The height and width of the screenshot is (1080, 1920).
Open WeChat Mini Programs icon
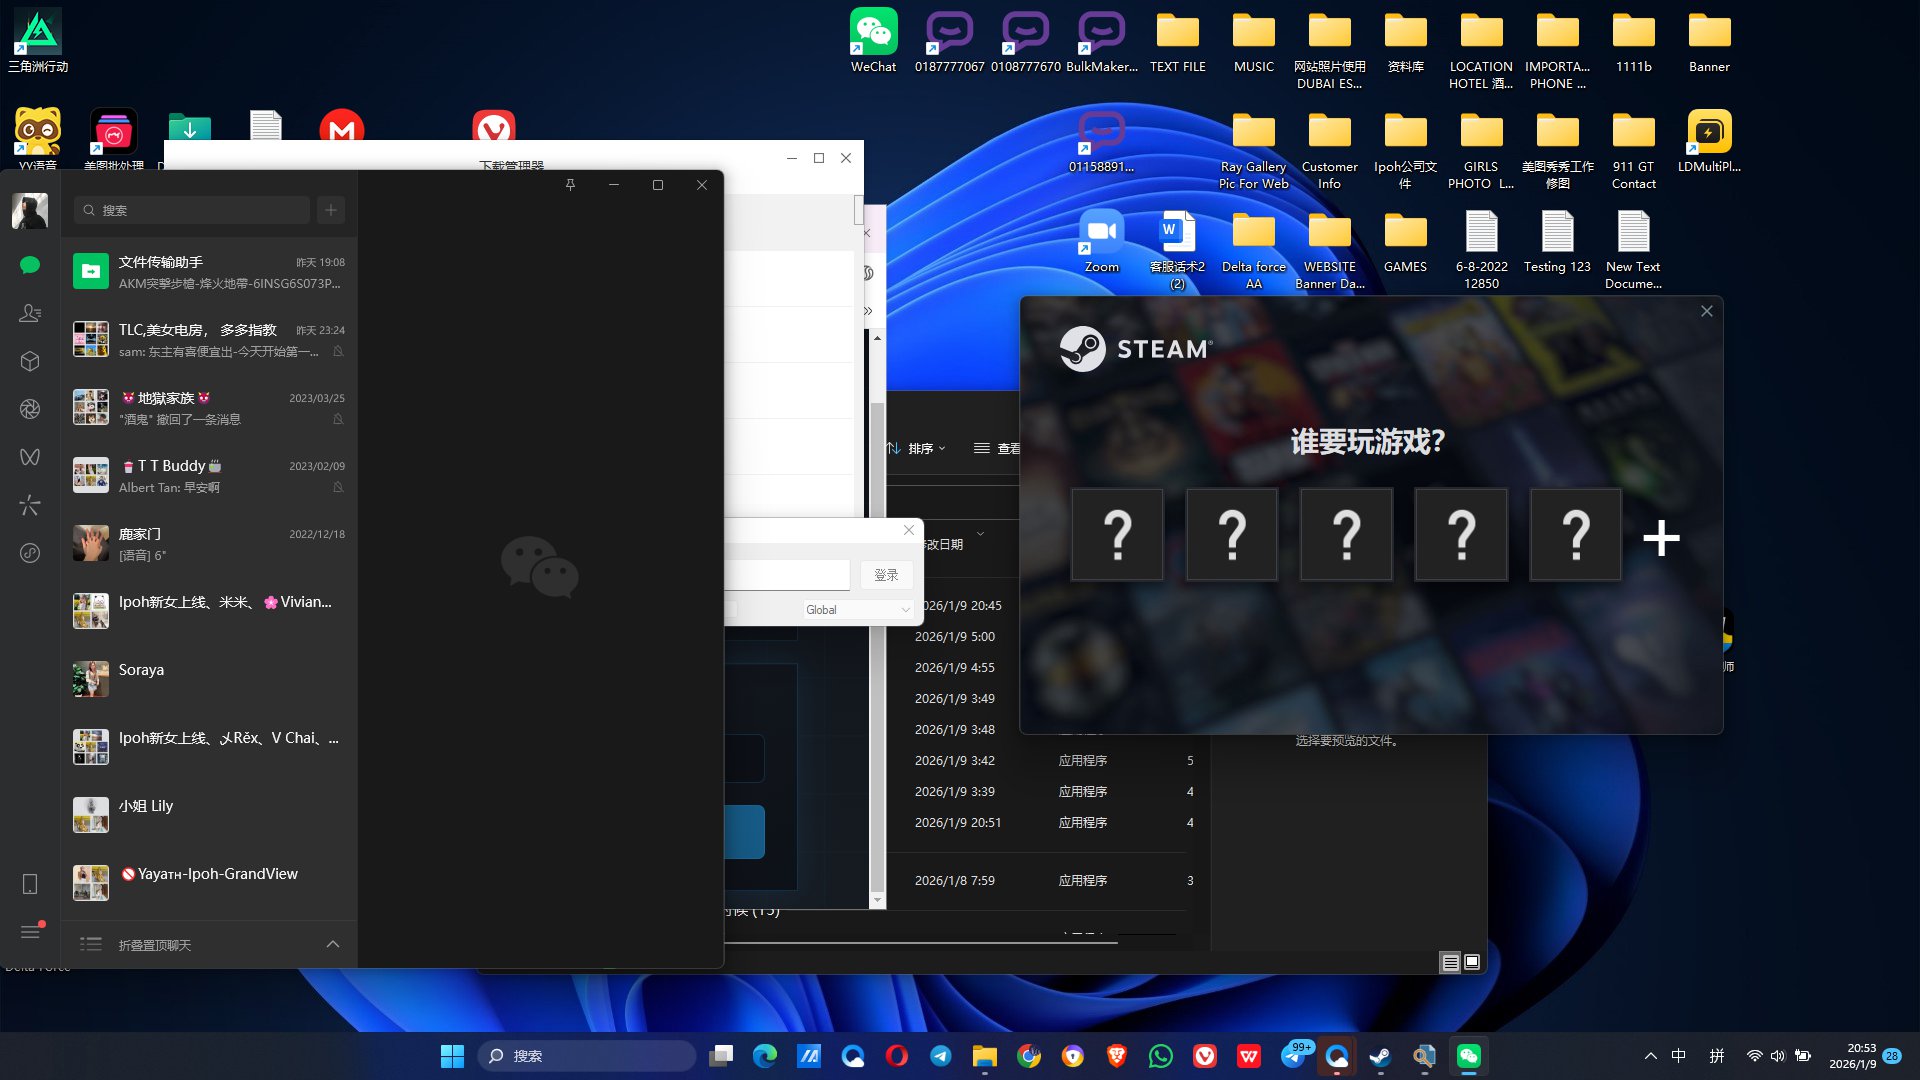[x=30, y=553]
